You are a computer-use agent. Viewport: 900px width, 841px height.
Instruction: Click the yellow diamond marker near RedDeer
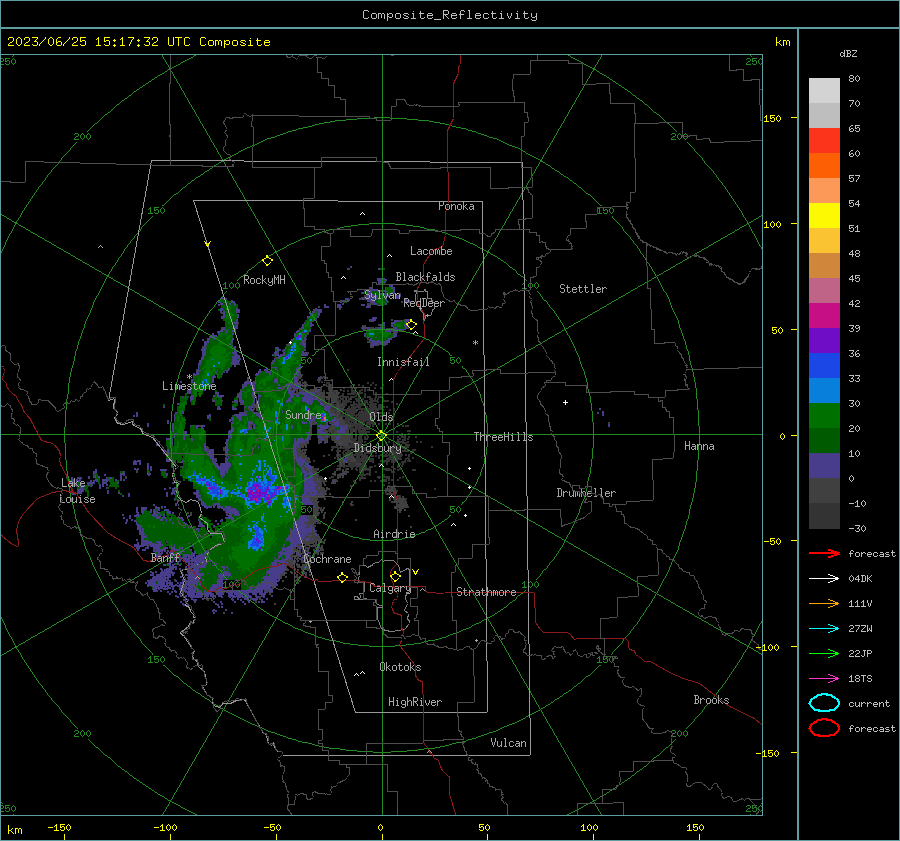(411, 325)
